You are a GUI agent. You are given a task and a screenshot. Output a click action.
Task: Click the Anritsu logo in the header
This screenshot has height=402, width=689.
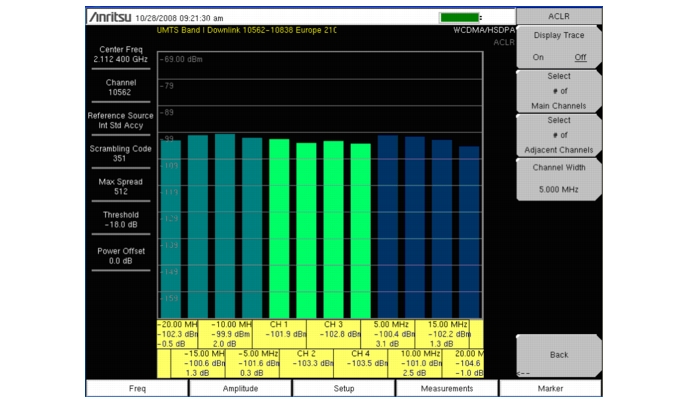[x=115, y=17]
